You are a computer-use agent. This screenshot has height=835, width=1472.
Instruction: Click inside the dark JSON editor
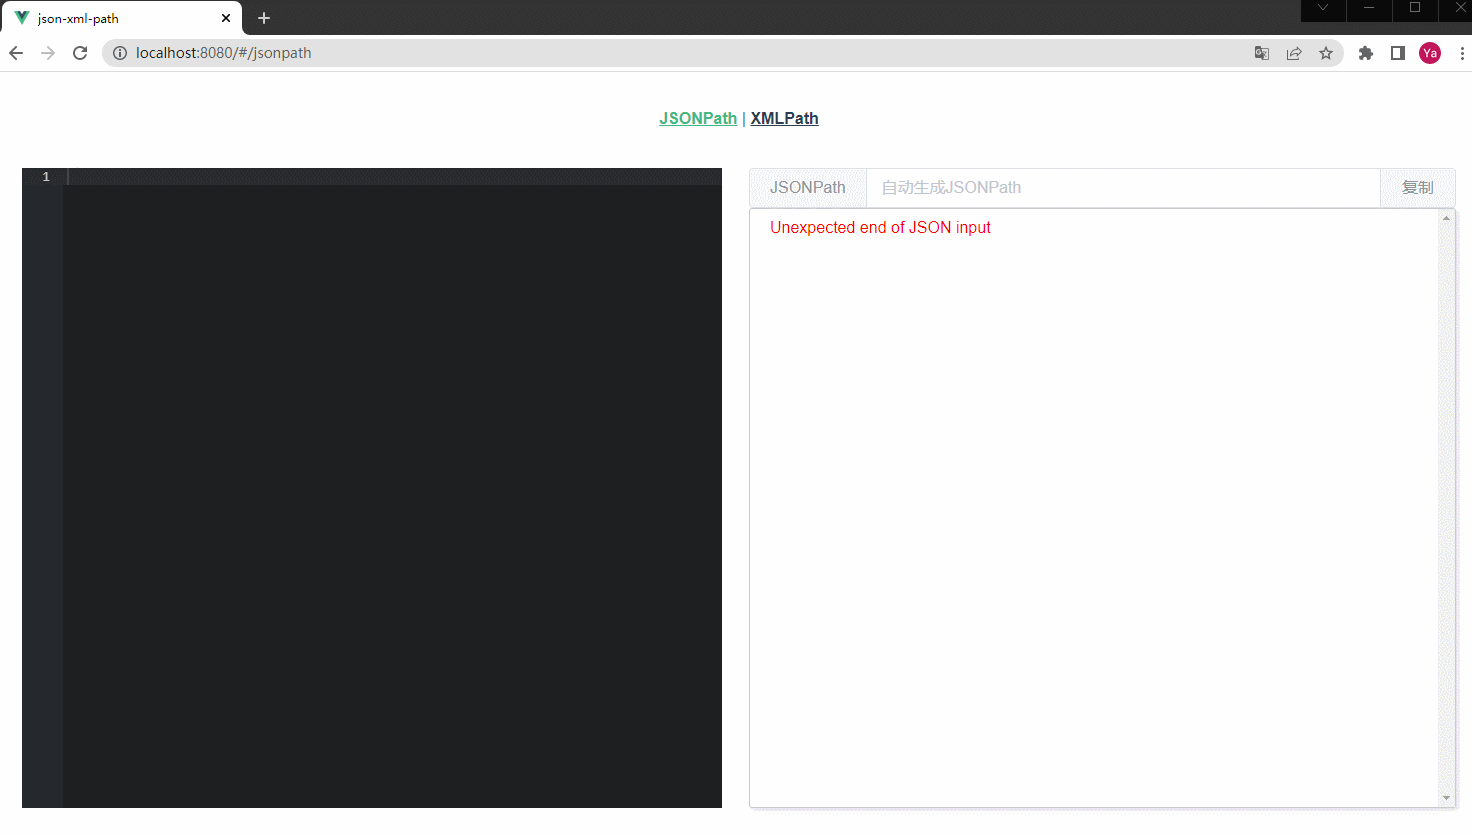(390, 400)
